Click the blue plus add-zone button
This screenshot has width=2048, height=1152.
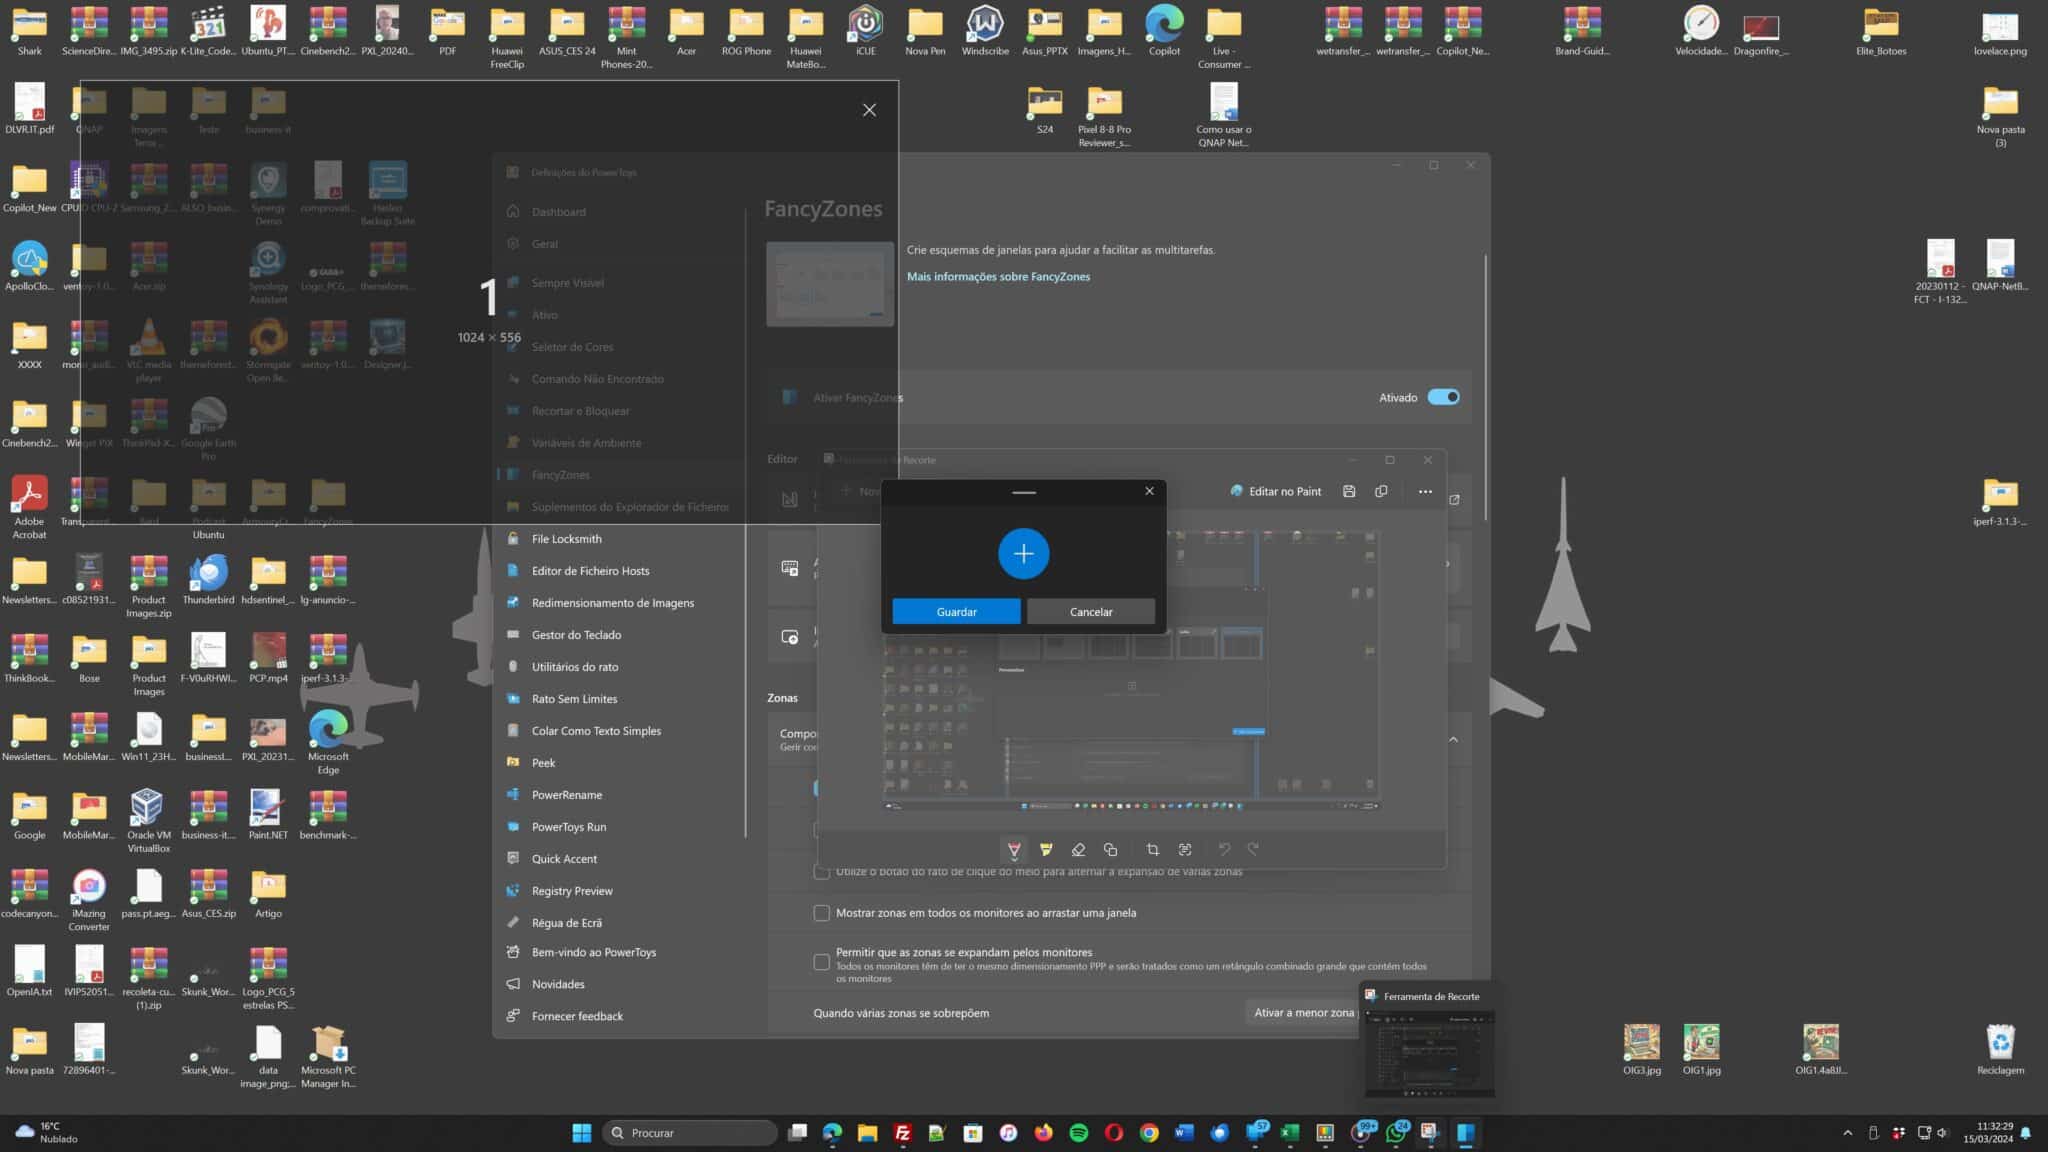1023,553
